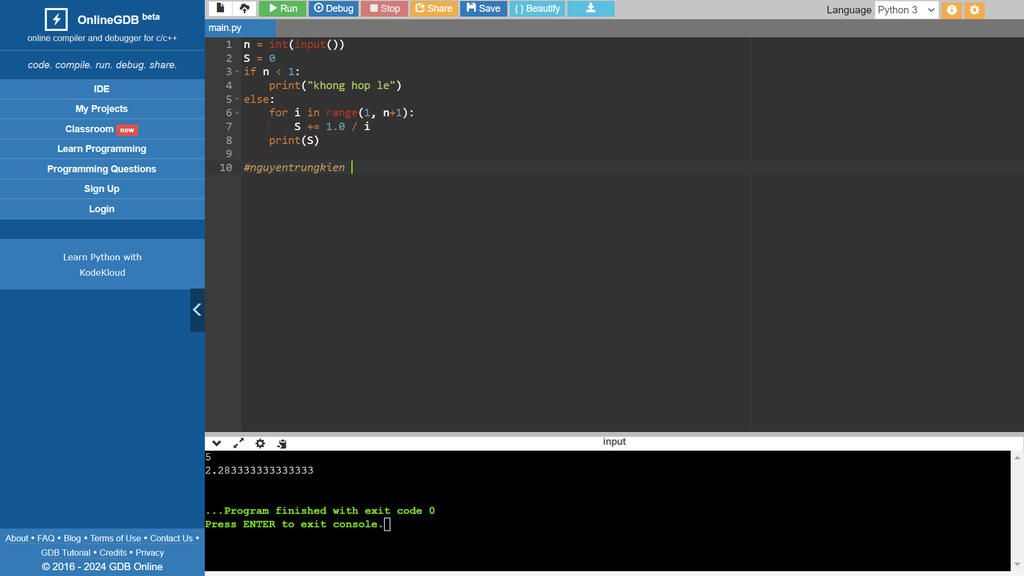Click line number 1 in the gutter
This screenshot has width=1024, height=576.
[x=229, y=44]
